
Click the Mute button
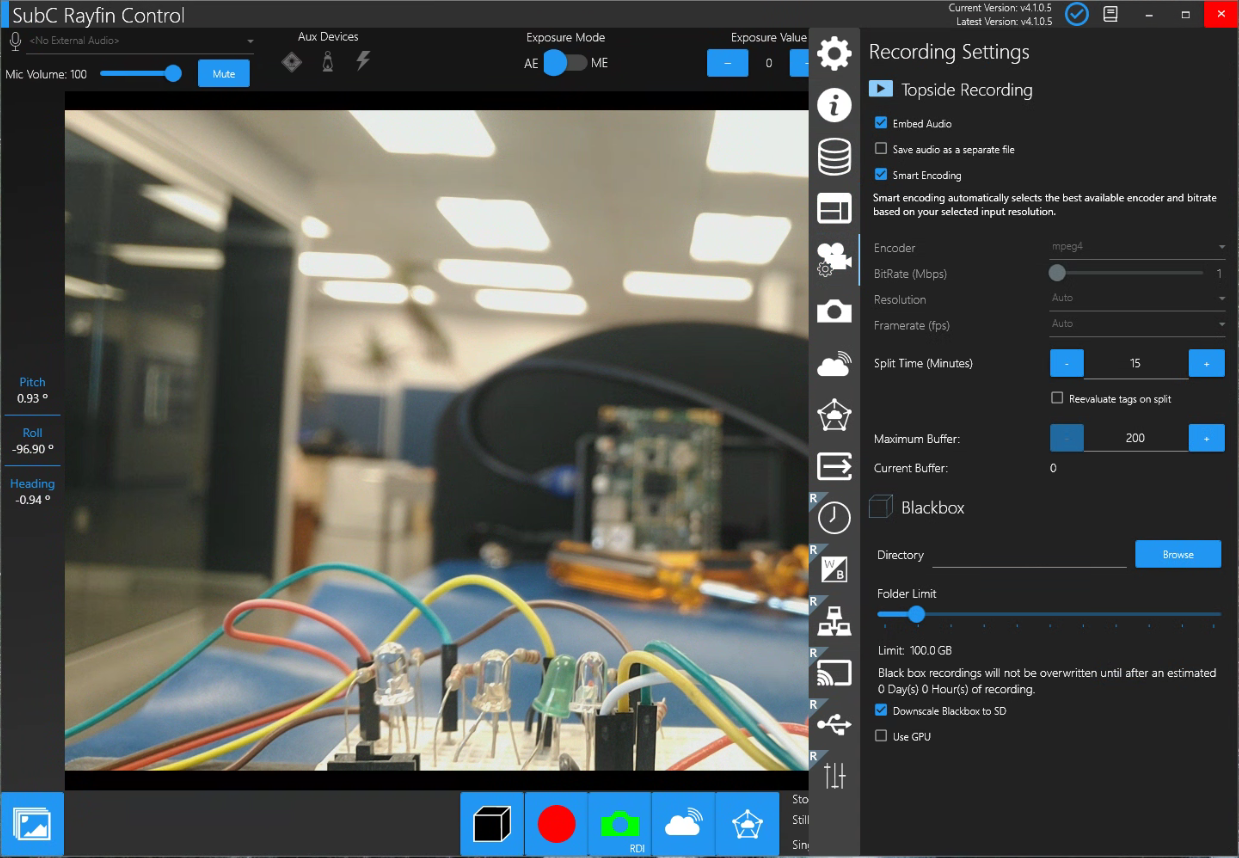point(223,74)
